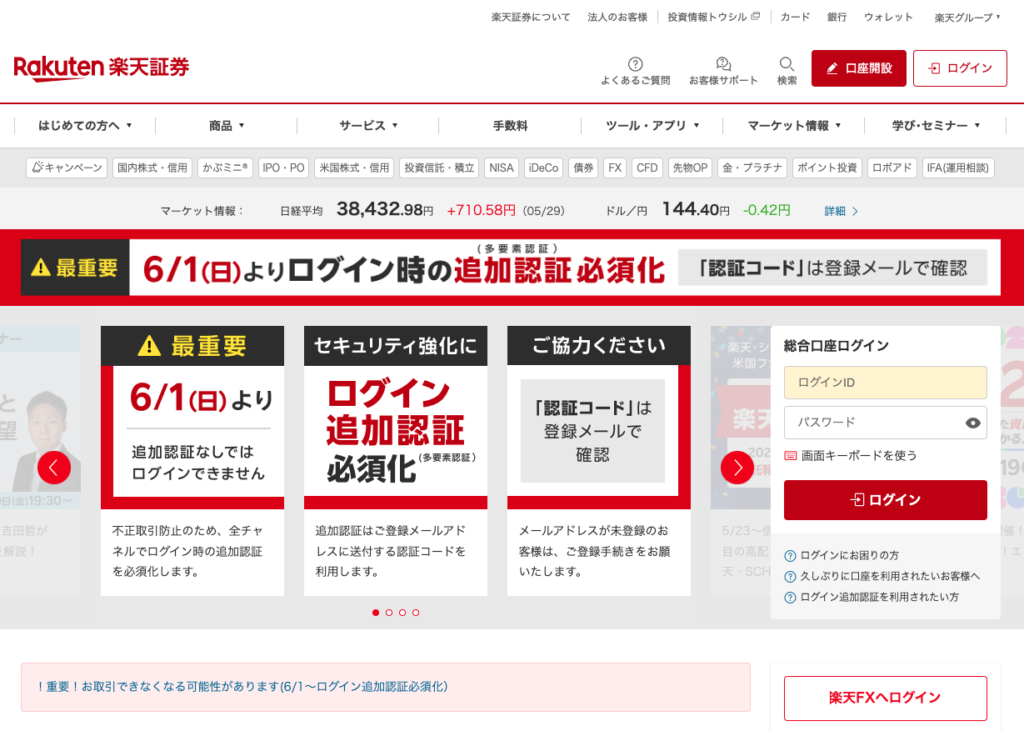This screenshot has height=731, width=1024.
Task: Click the 投資信託・積立 tag
Action: (439, 168)
